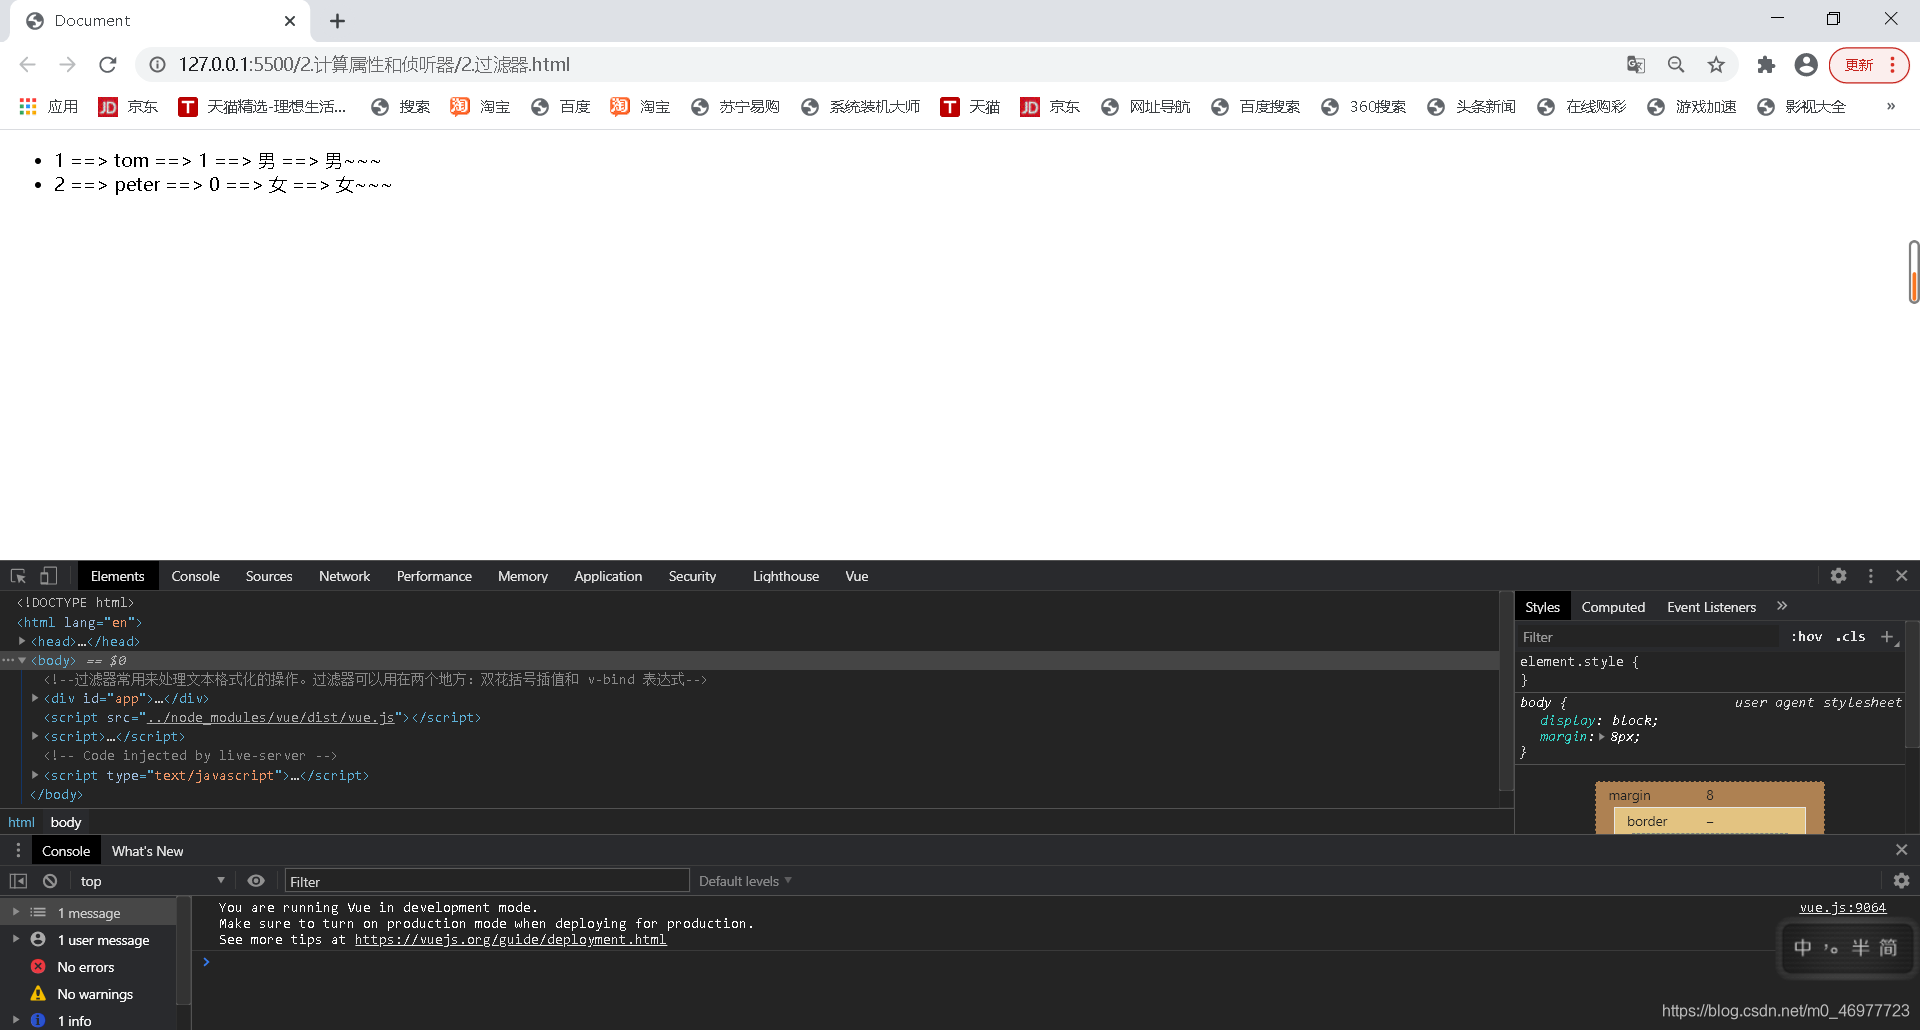Open the Lighthouse tab
Image resolution: width=1920 pixels, height=1030 pixels.
pos(786,576)
